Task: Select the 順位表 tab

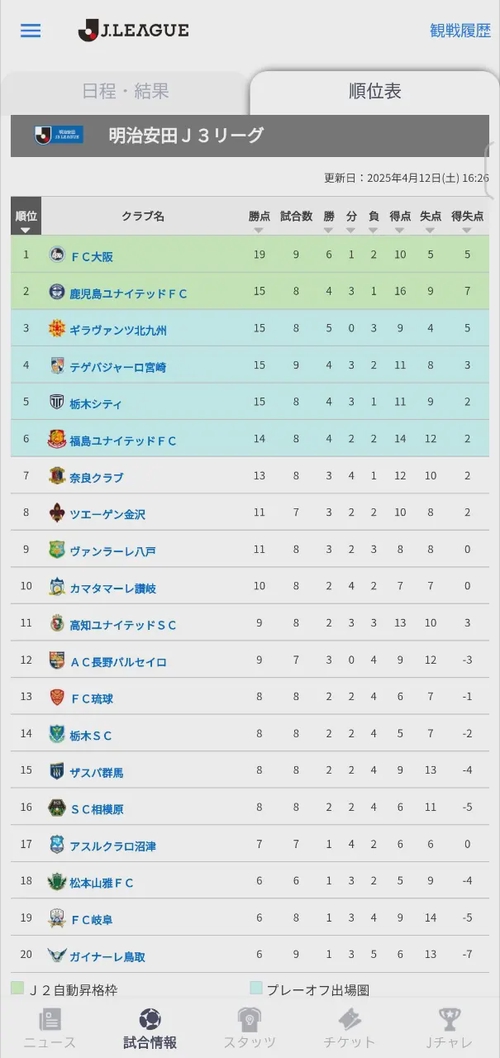Action: tap(374, 92)
